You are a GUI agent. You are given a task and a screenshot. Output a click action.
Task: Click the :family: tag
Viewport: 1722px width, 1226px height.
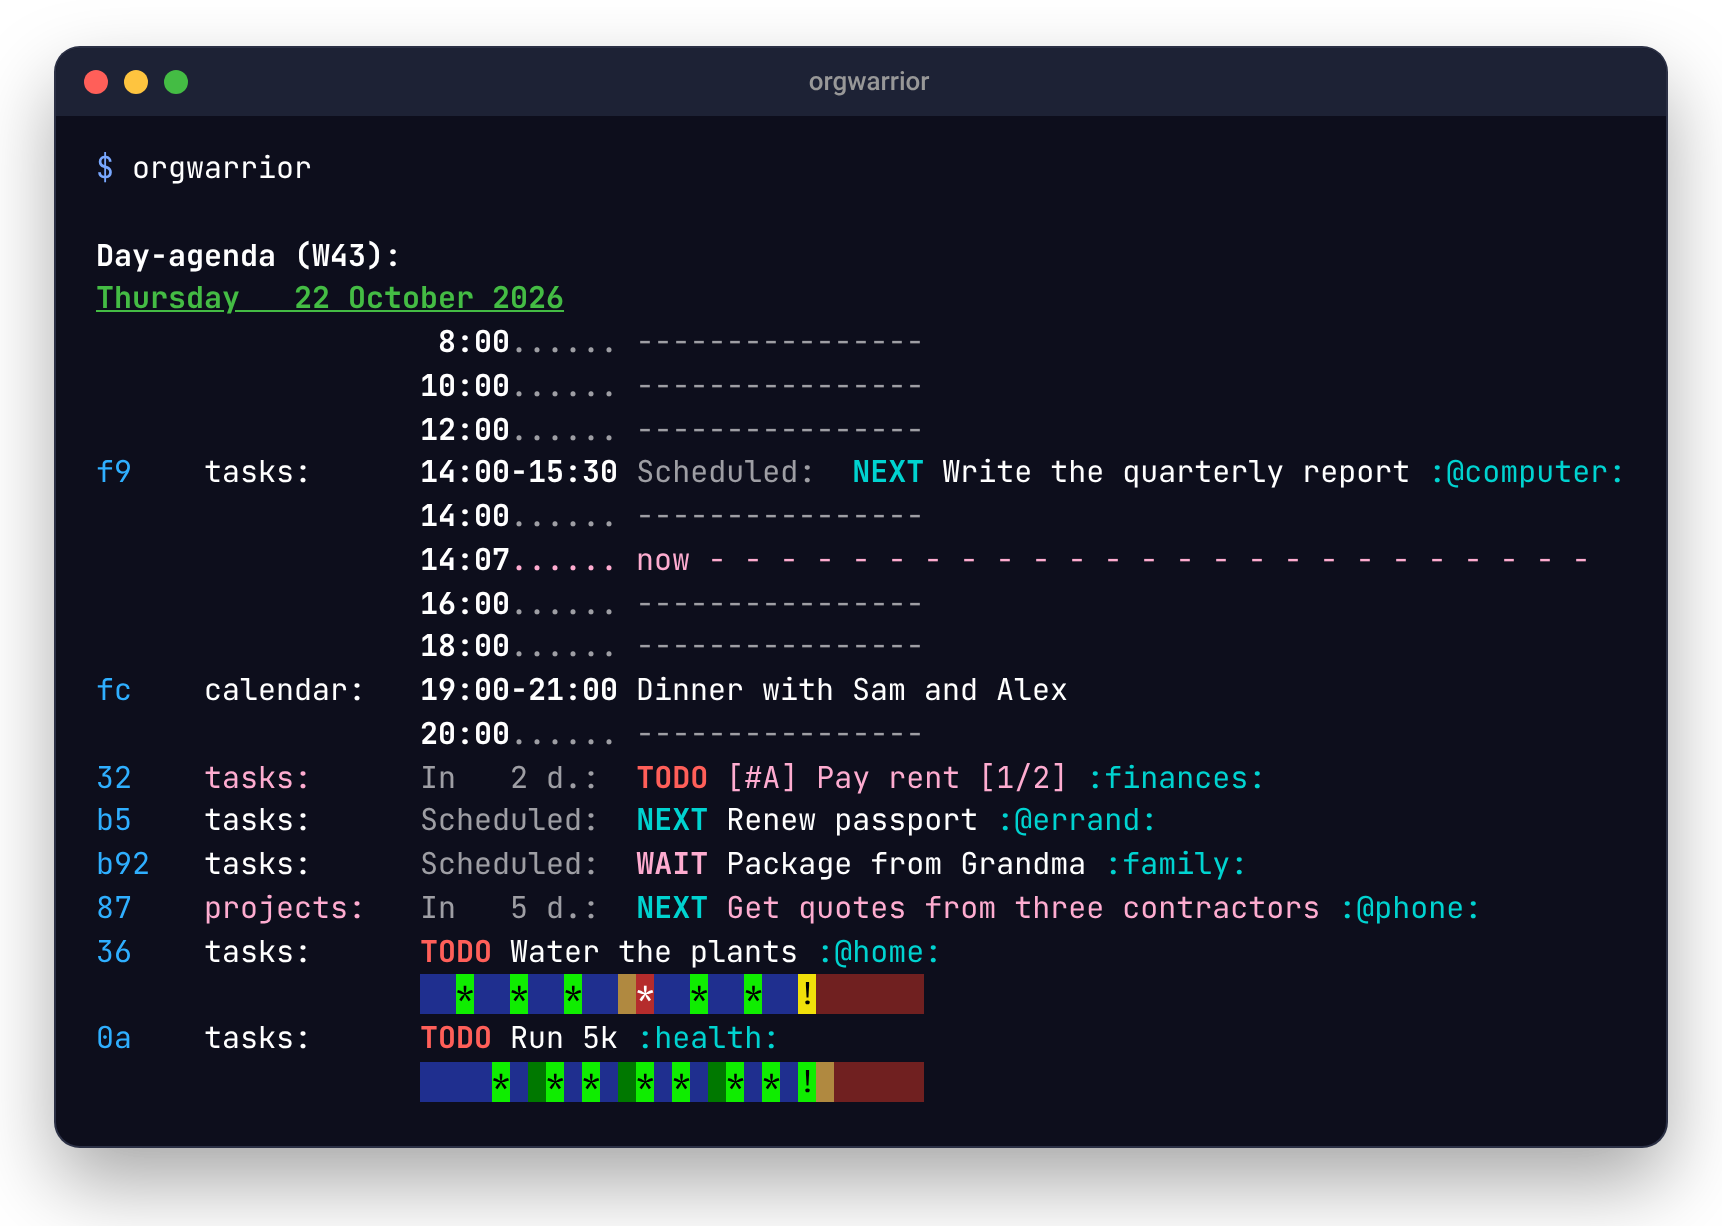(1176, 864)
